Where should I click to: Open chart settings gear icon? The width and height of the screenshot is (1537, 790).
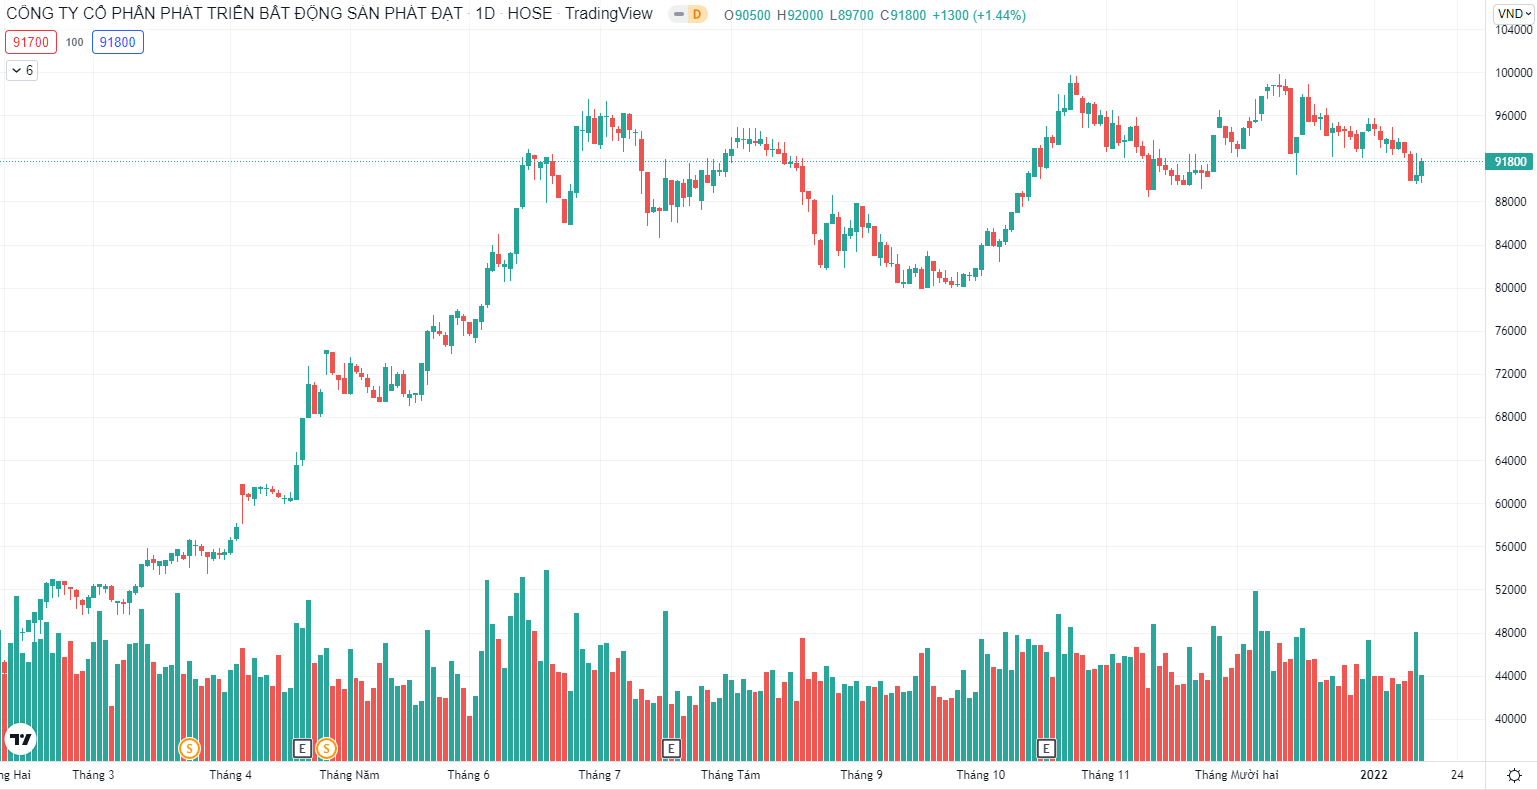[x=1514, y=775]
